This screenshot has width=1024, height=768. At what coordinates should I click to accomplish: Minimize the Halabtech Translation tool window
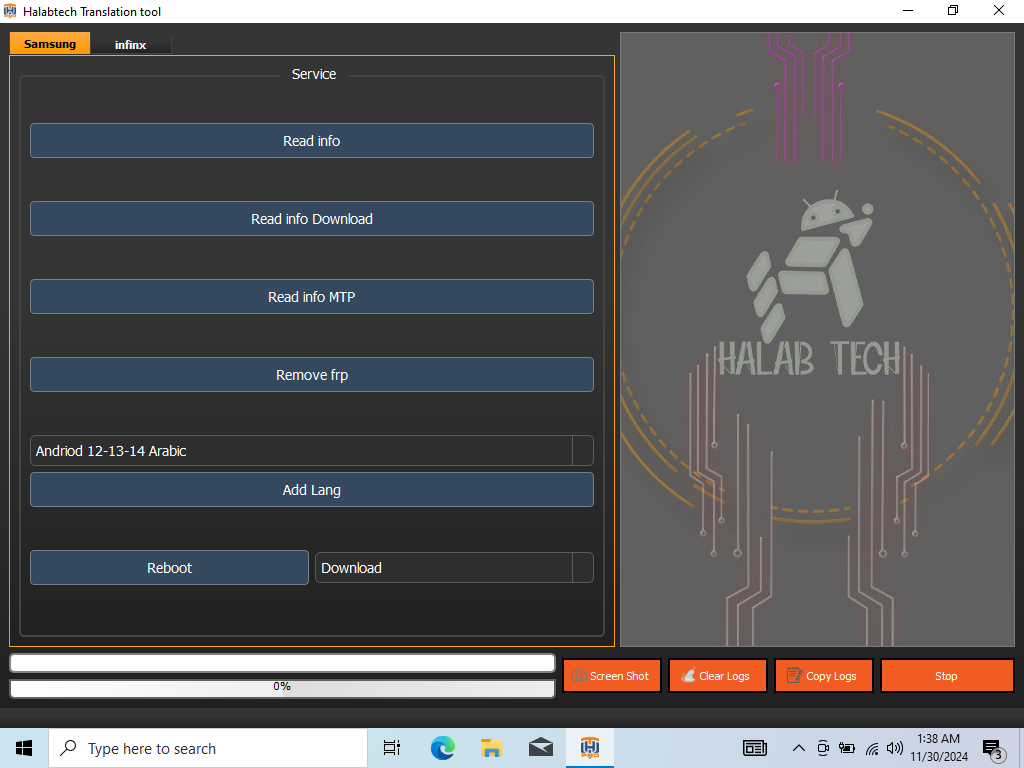908,10
